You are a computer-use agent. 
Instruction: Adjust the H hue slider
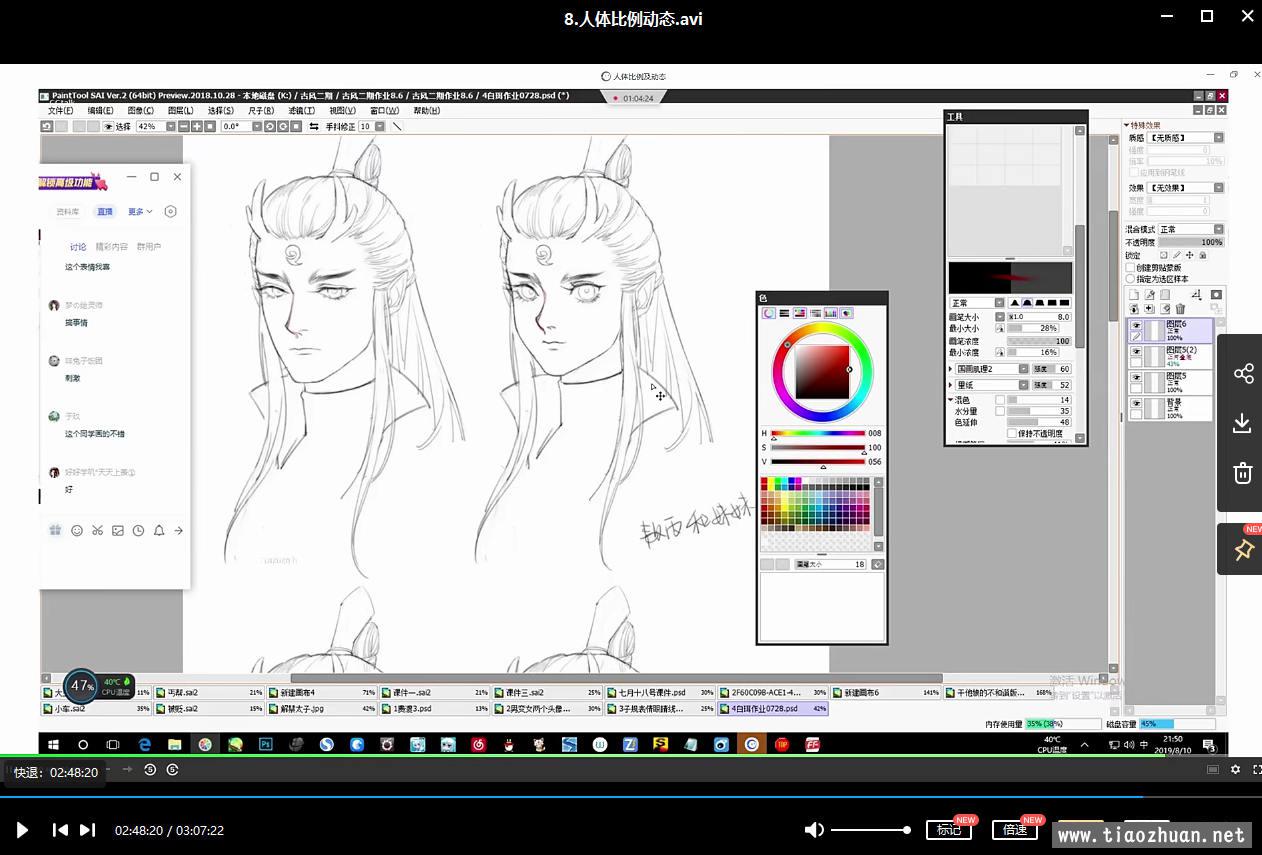817,433
